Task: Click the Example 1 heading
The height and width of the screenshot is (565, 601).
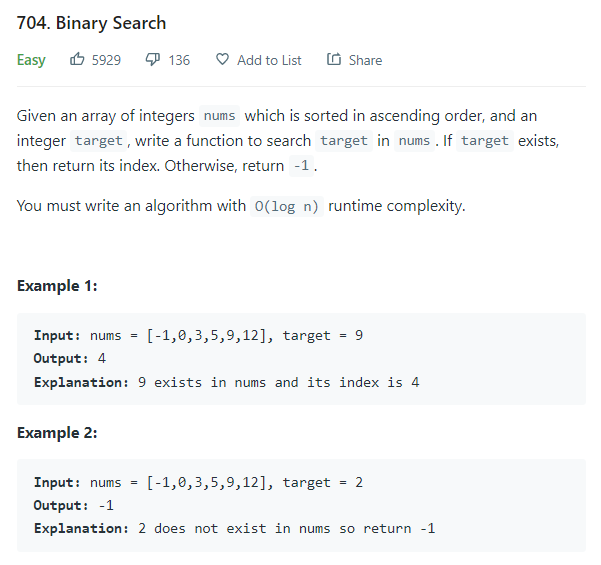Action: 57,286
